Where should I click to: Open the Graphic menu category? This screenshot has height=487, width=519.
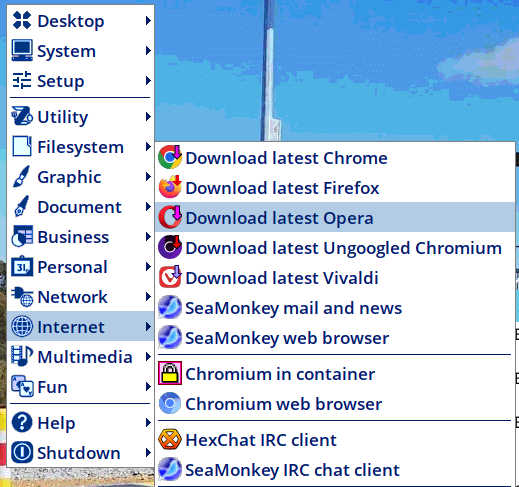[80, 177]
